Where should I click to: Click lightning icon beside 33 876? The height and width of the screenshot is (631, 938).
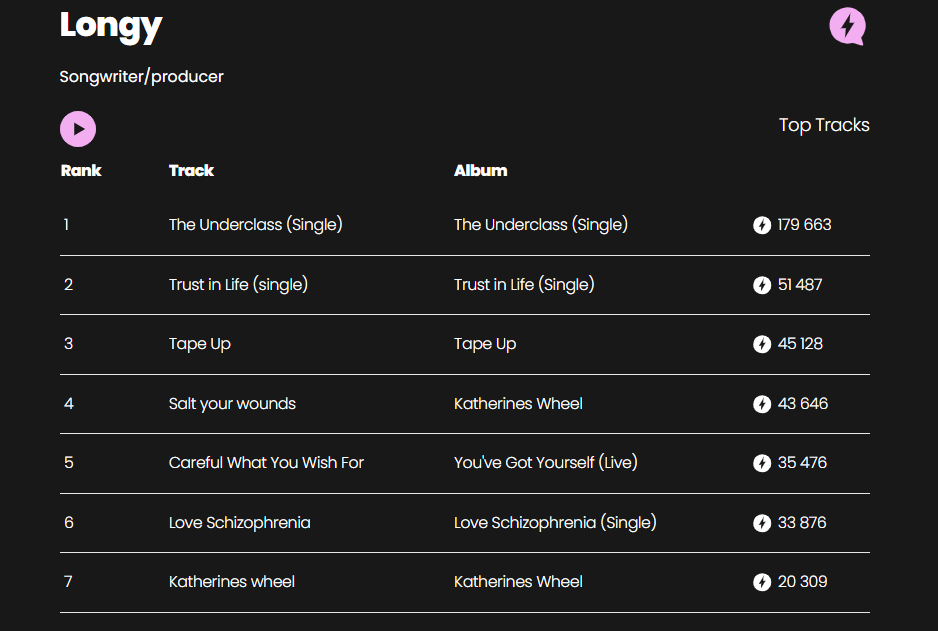coord(762,523)
